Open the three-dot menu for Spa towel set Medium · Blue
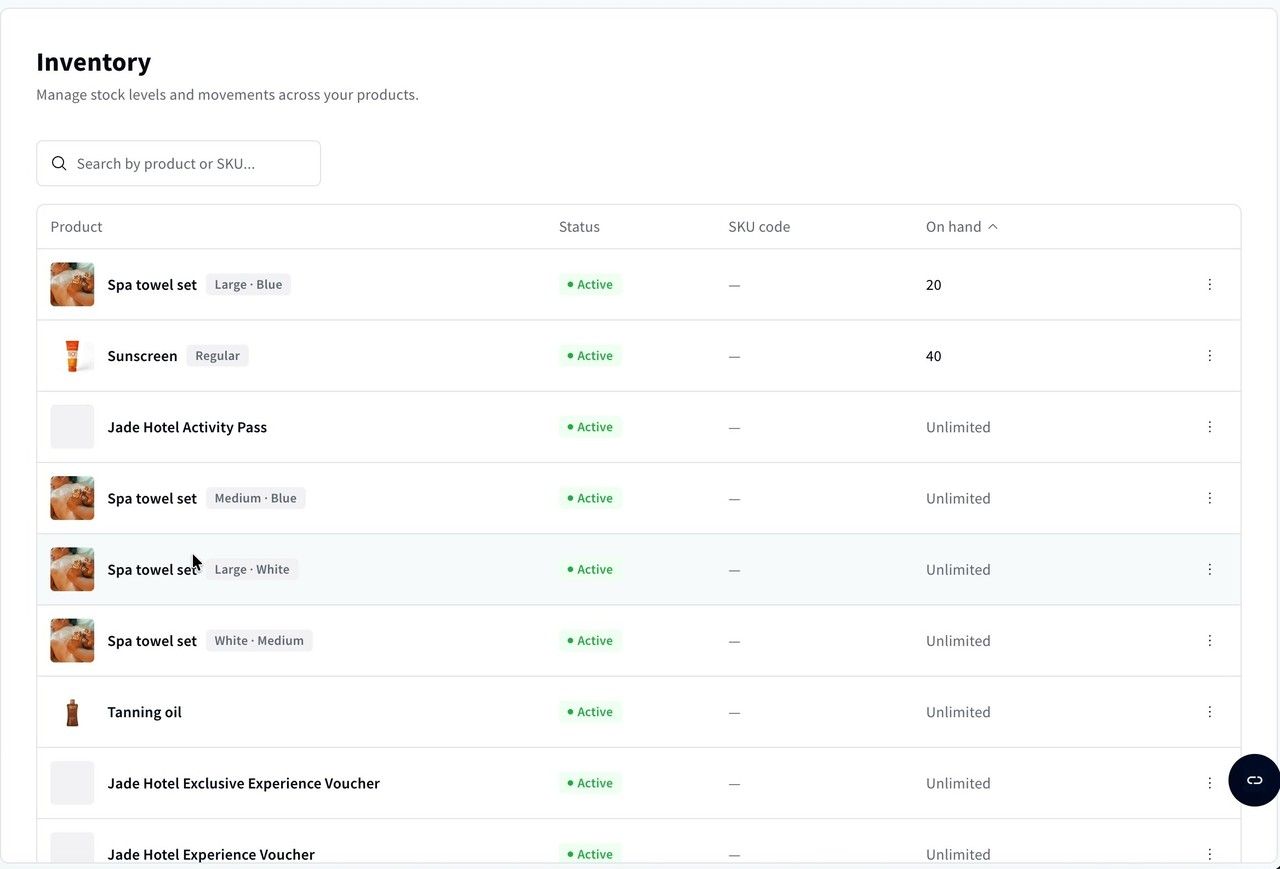 pos(1209,498)
